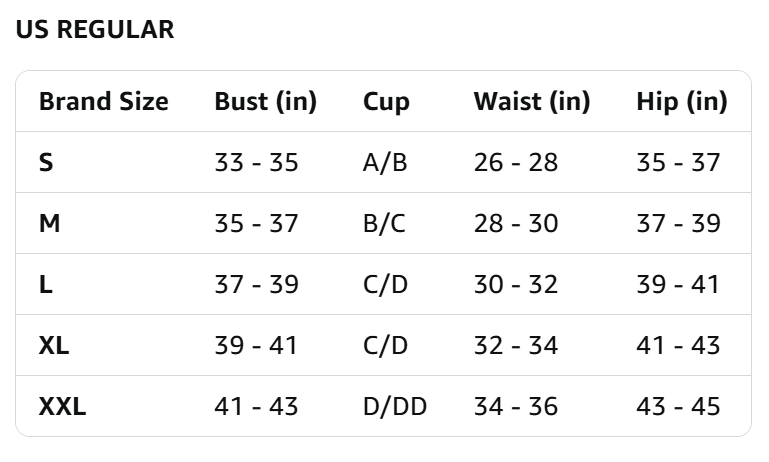Viewport: 769px width, 462px height.
Task: Click the L brand size row label
Action: [45, 284]
